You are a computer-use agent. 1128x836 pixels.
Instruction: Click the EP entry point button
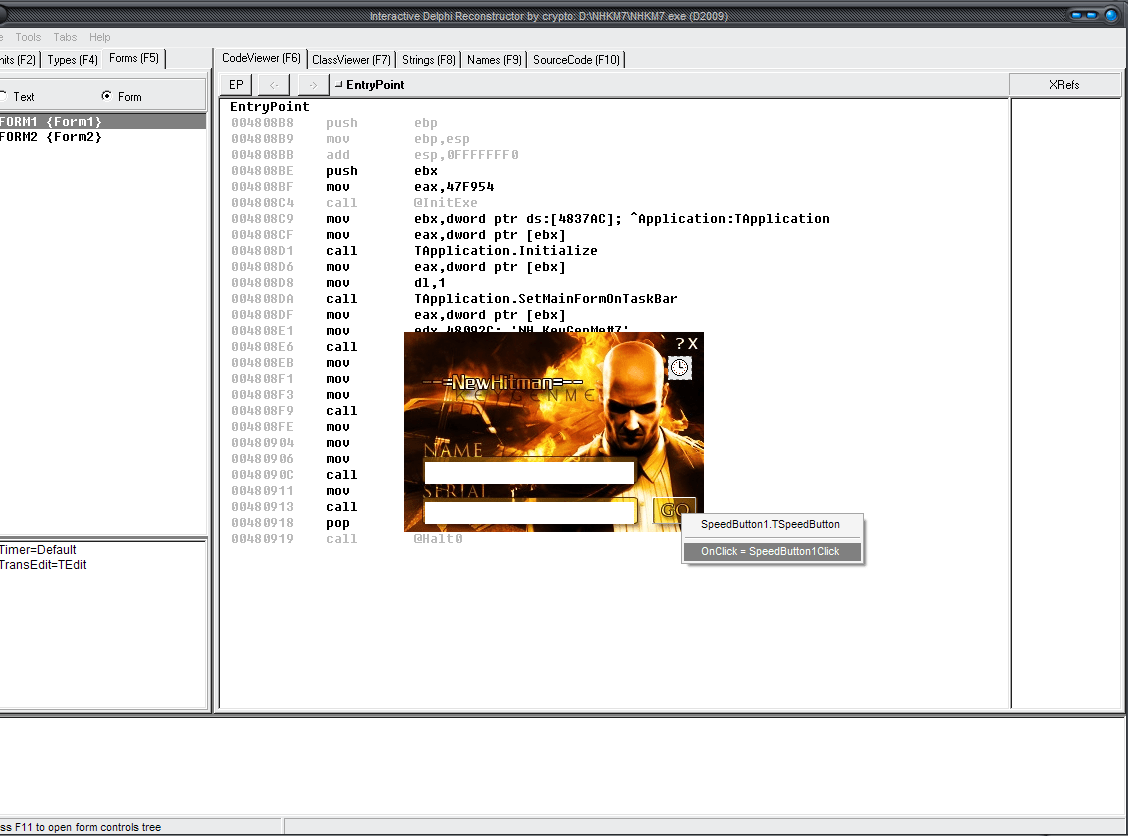(236, 85)
